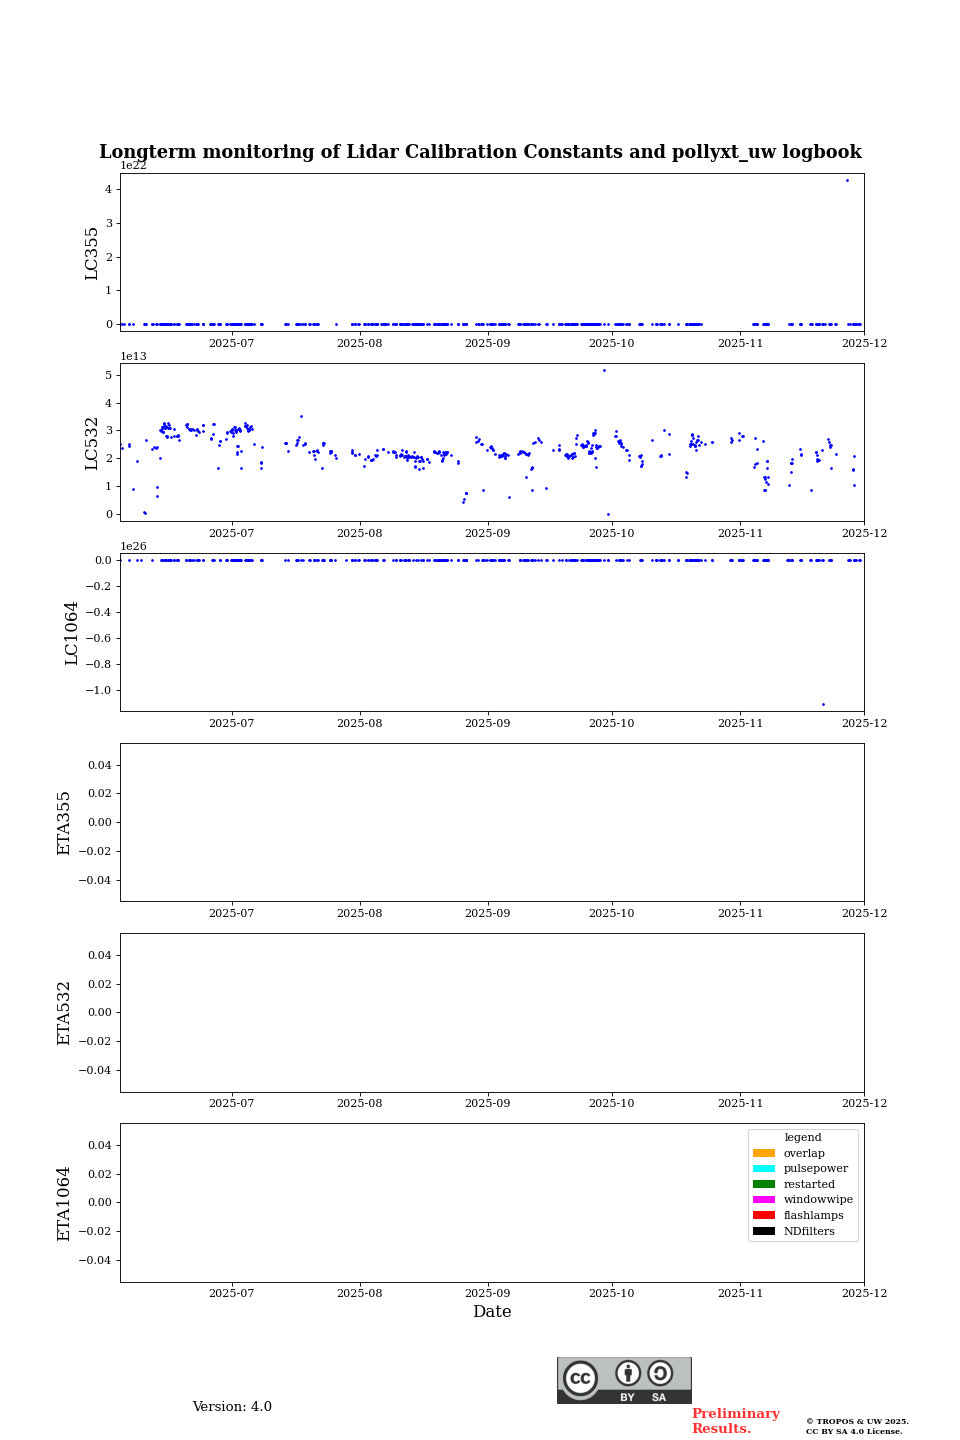960x1440 pixels.
Task: Click the red flashlamps legend swatch
Action: 763,1216
